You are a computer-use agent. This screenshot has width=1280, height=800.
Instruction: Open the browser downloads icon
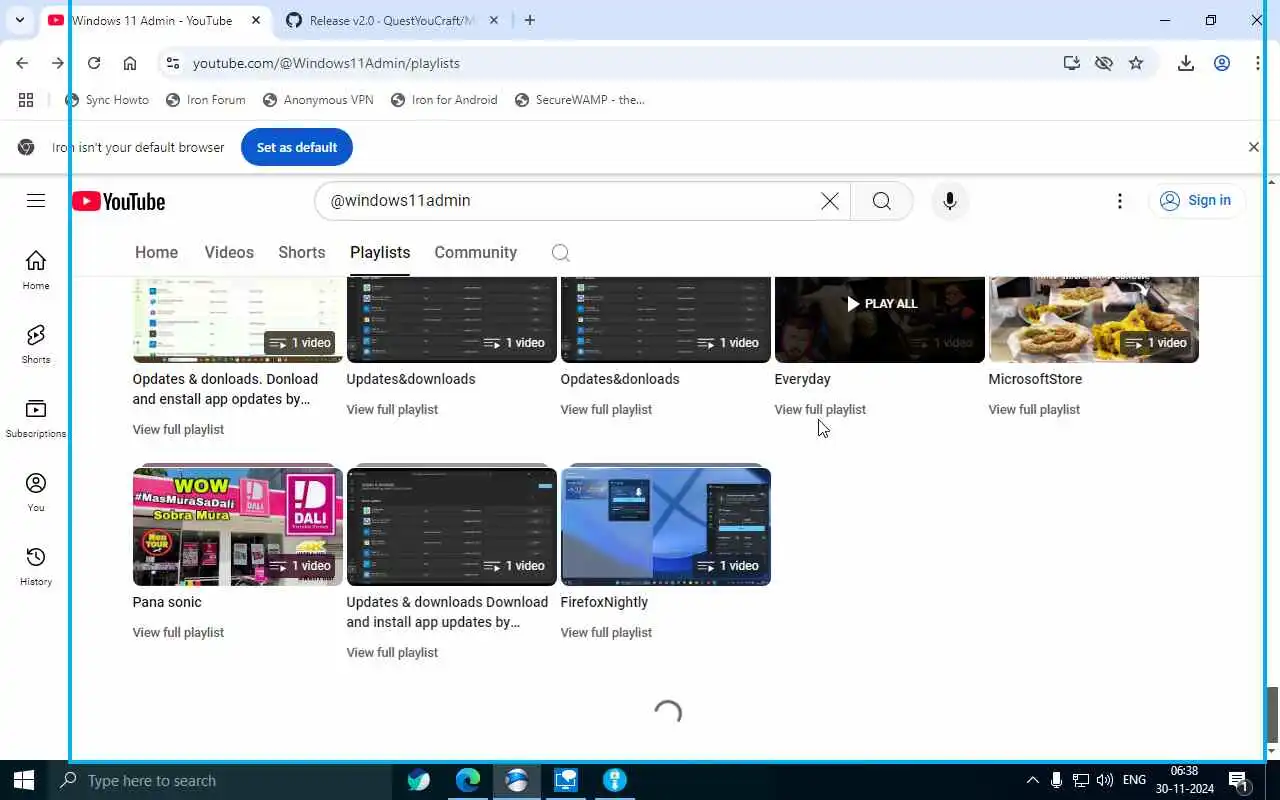1186,63
